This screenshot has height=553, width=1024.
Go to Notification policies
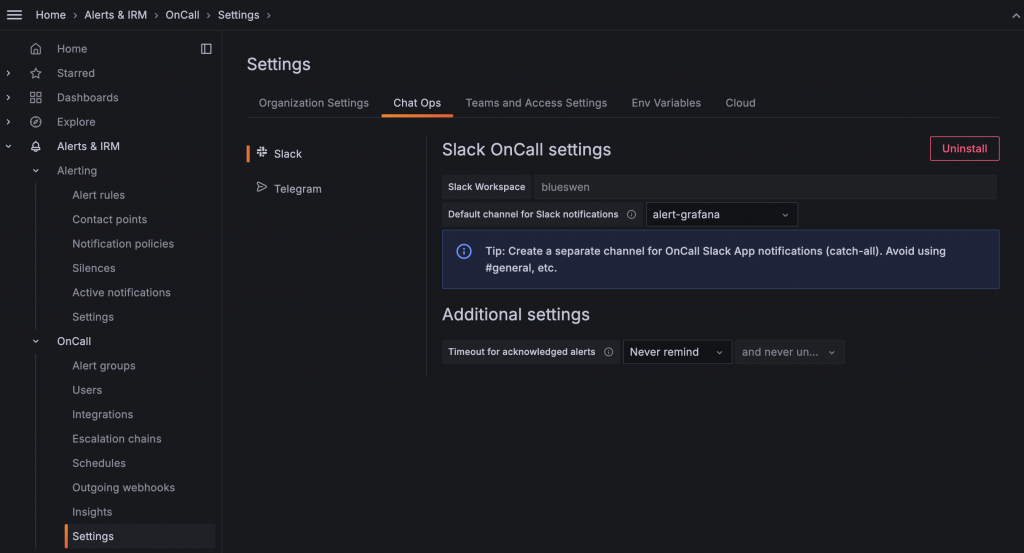point(123,244)
